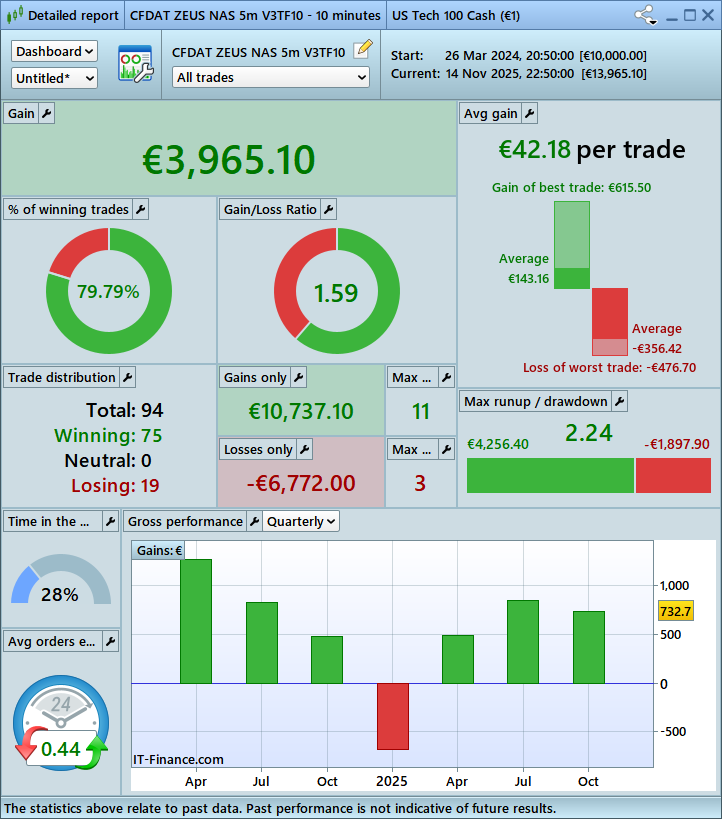The width and height of the screenshot is (722, 819).
Task: Click Loss of worst trade: -€476.70
Action: [x=610, y=367]
